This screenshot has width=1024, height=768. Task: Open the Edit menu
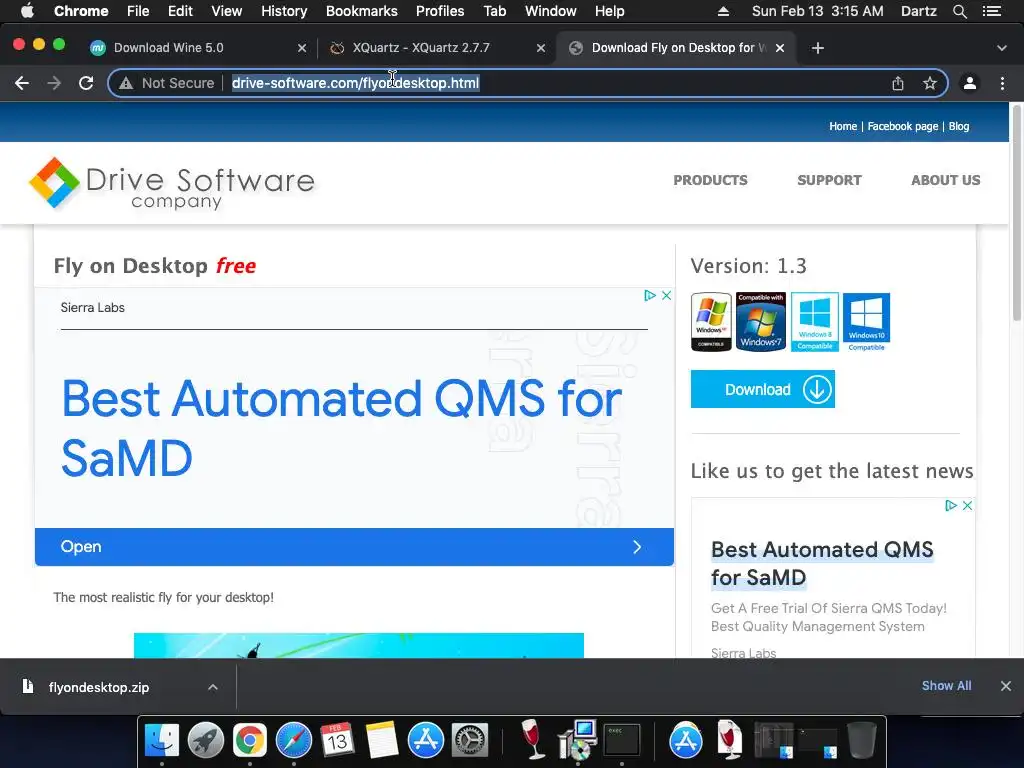pyautogui.click(x=180, y=11)
